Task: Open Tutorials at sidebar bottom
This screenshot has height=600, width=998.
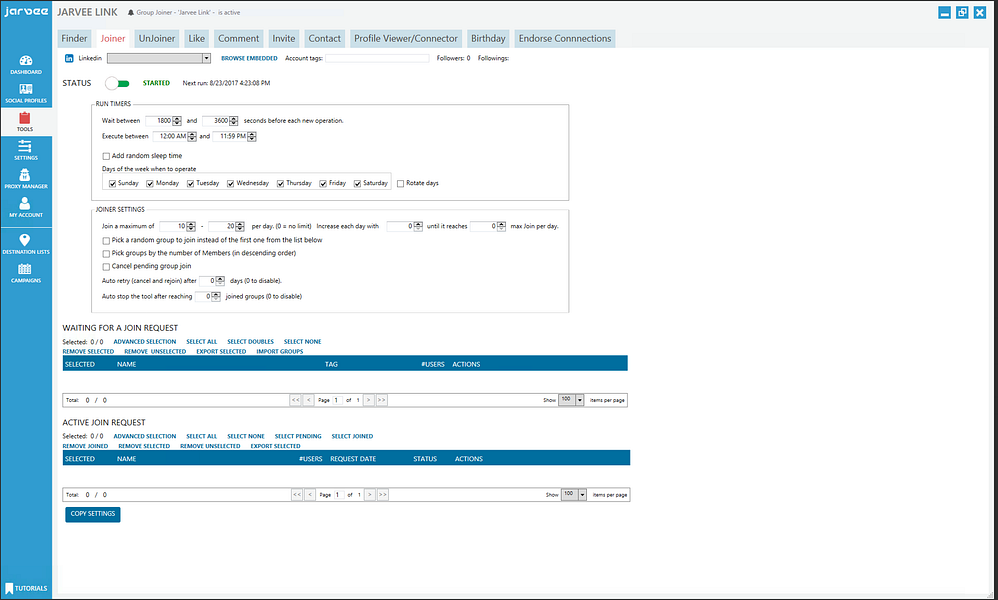Action: (x=26, y=589)
